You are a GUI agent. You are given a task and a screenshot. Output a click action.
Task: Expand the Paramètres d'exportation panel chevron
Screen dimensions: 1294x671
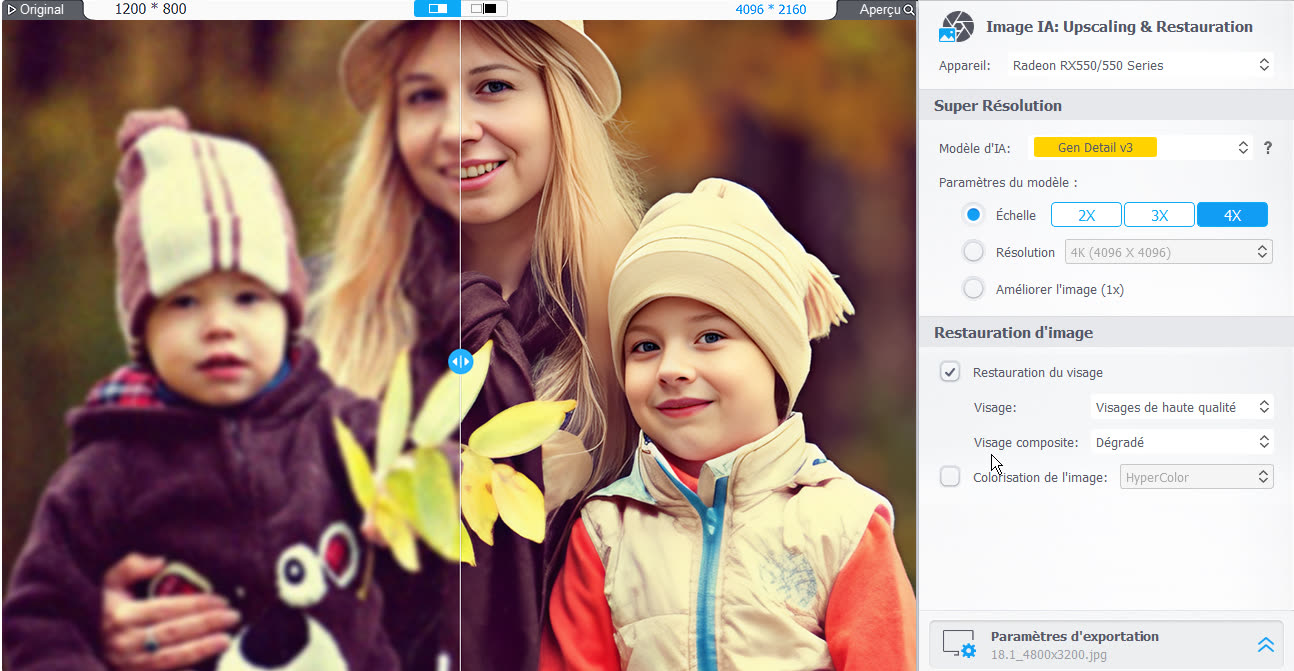(1265, 645)
